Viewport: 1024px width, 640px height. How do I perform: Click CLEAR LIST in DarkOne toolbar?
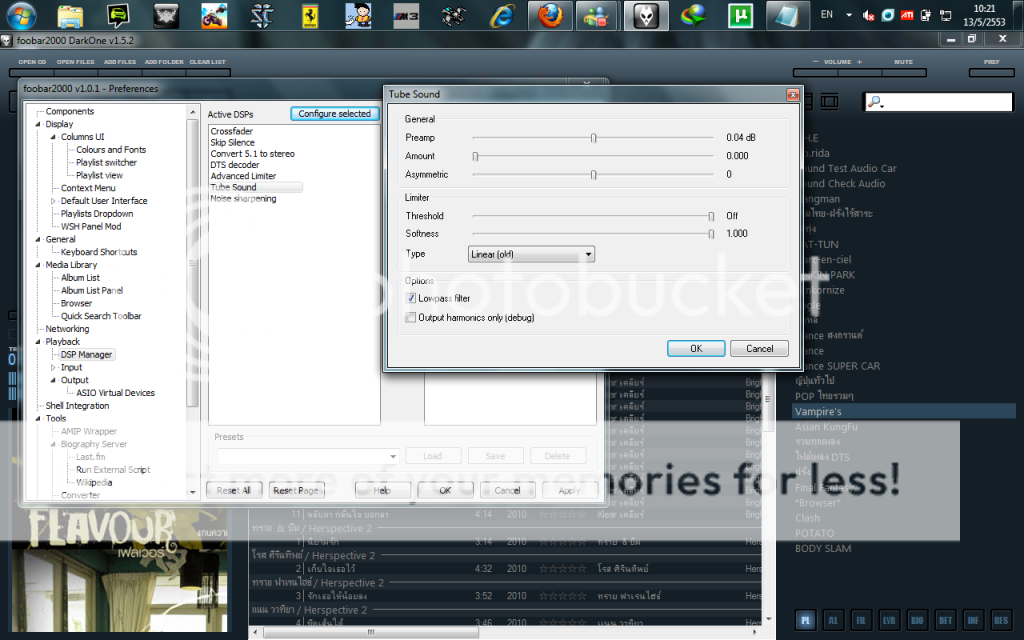[x=207, y=62]
